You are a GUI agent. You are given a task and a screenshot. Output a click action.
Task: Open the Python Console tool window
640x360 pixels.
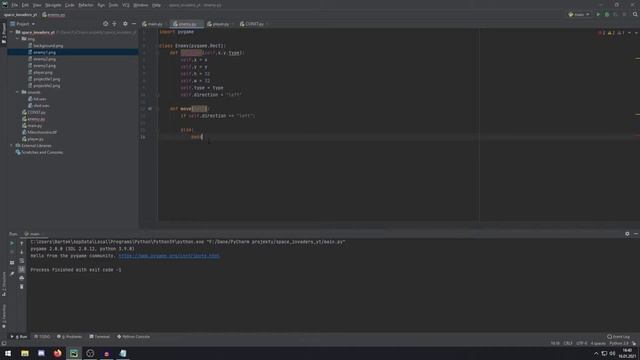point(133,337)
